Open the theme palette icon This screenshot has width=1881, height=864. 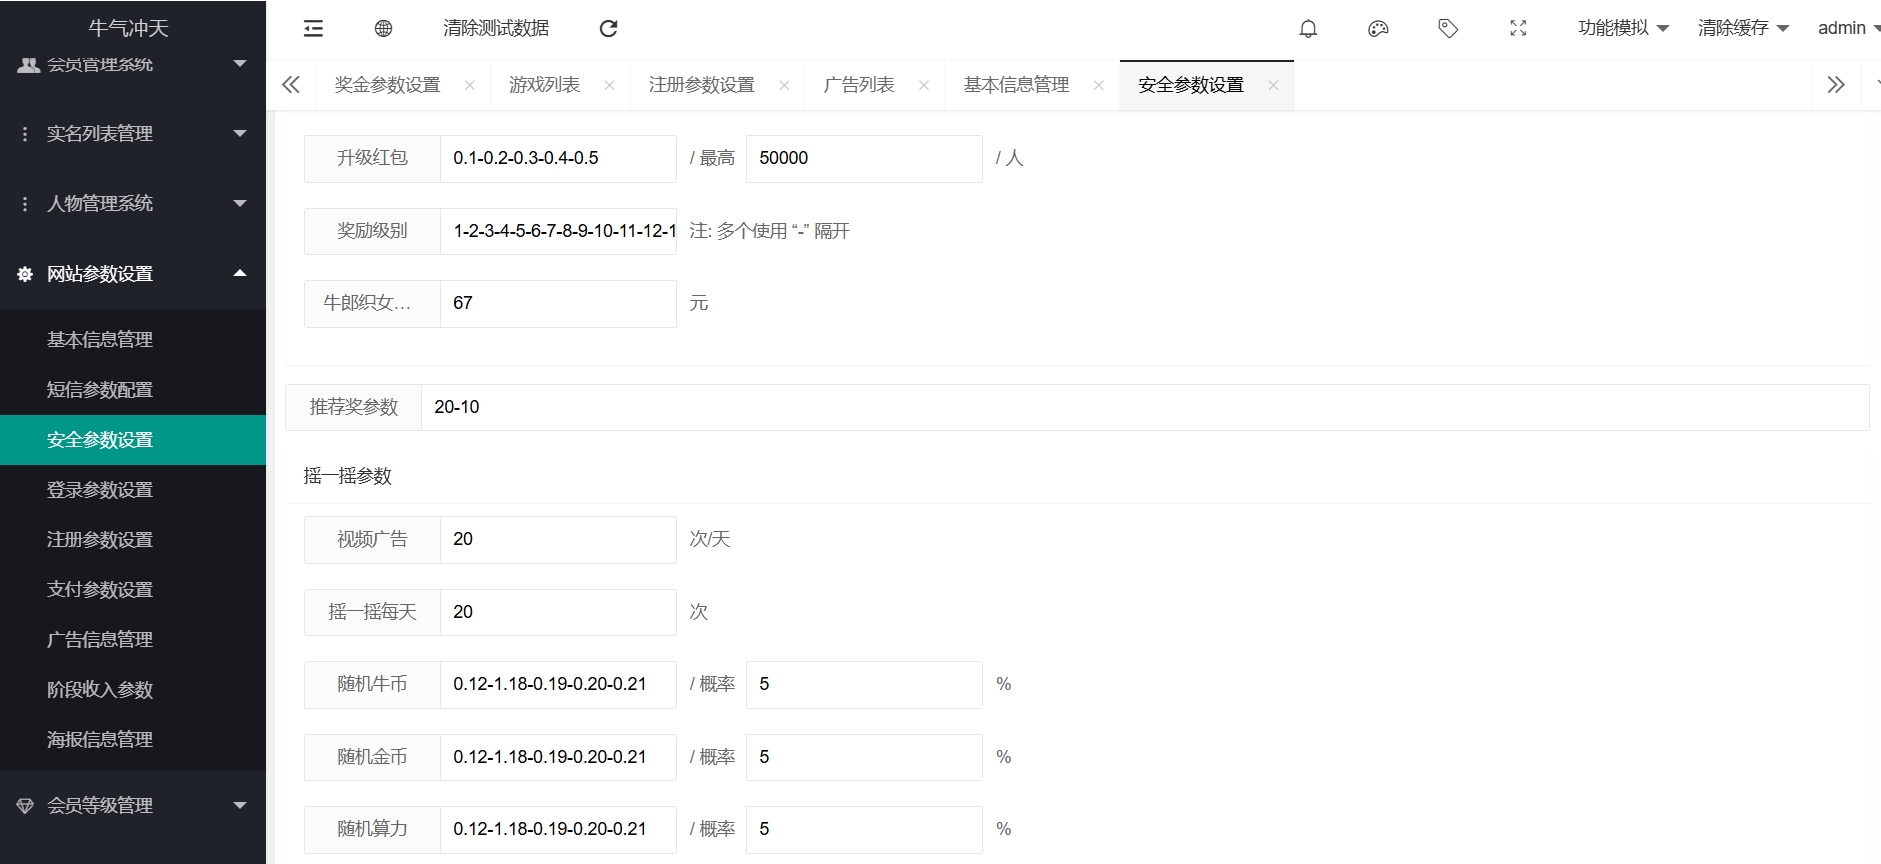1378,29
